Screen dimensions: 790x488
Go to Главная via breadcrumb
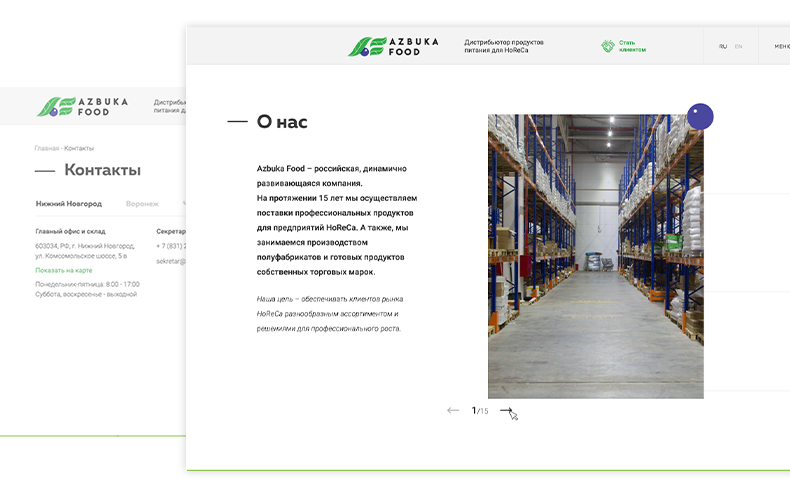click(46, 148)
